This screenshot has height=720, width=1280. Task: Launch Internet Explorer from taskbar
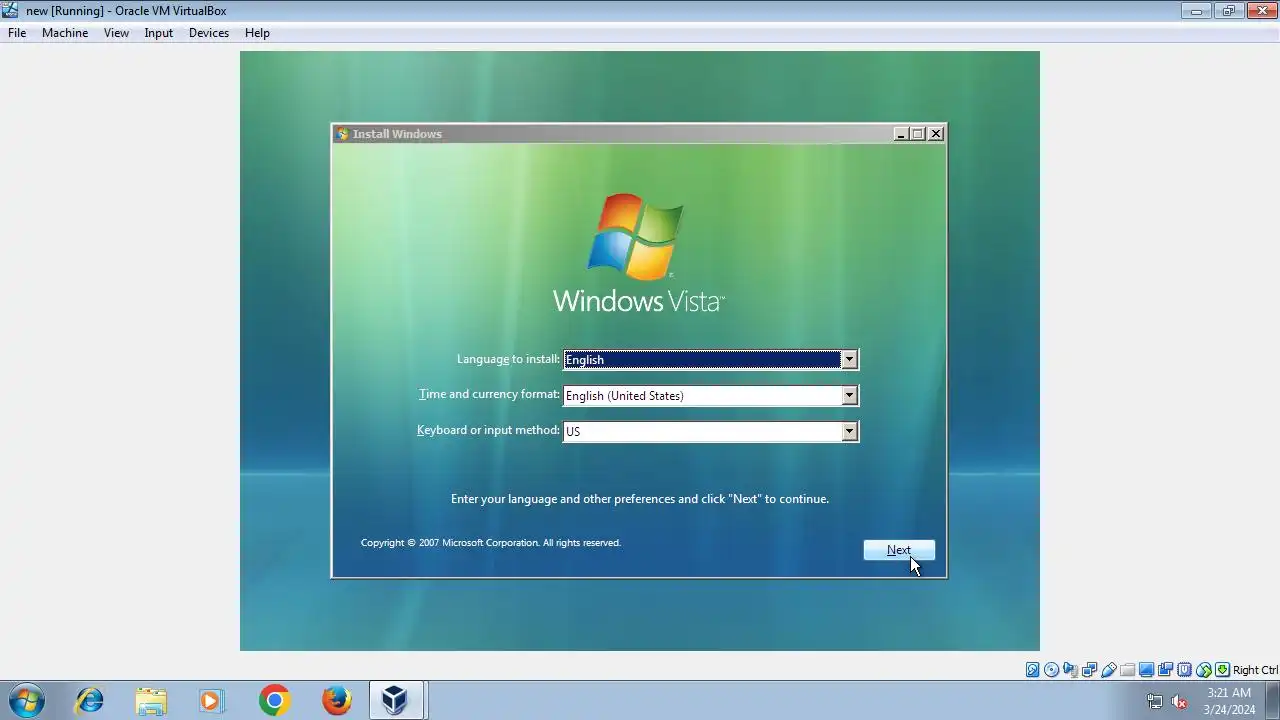click(x=90, y=700)
